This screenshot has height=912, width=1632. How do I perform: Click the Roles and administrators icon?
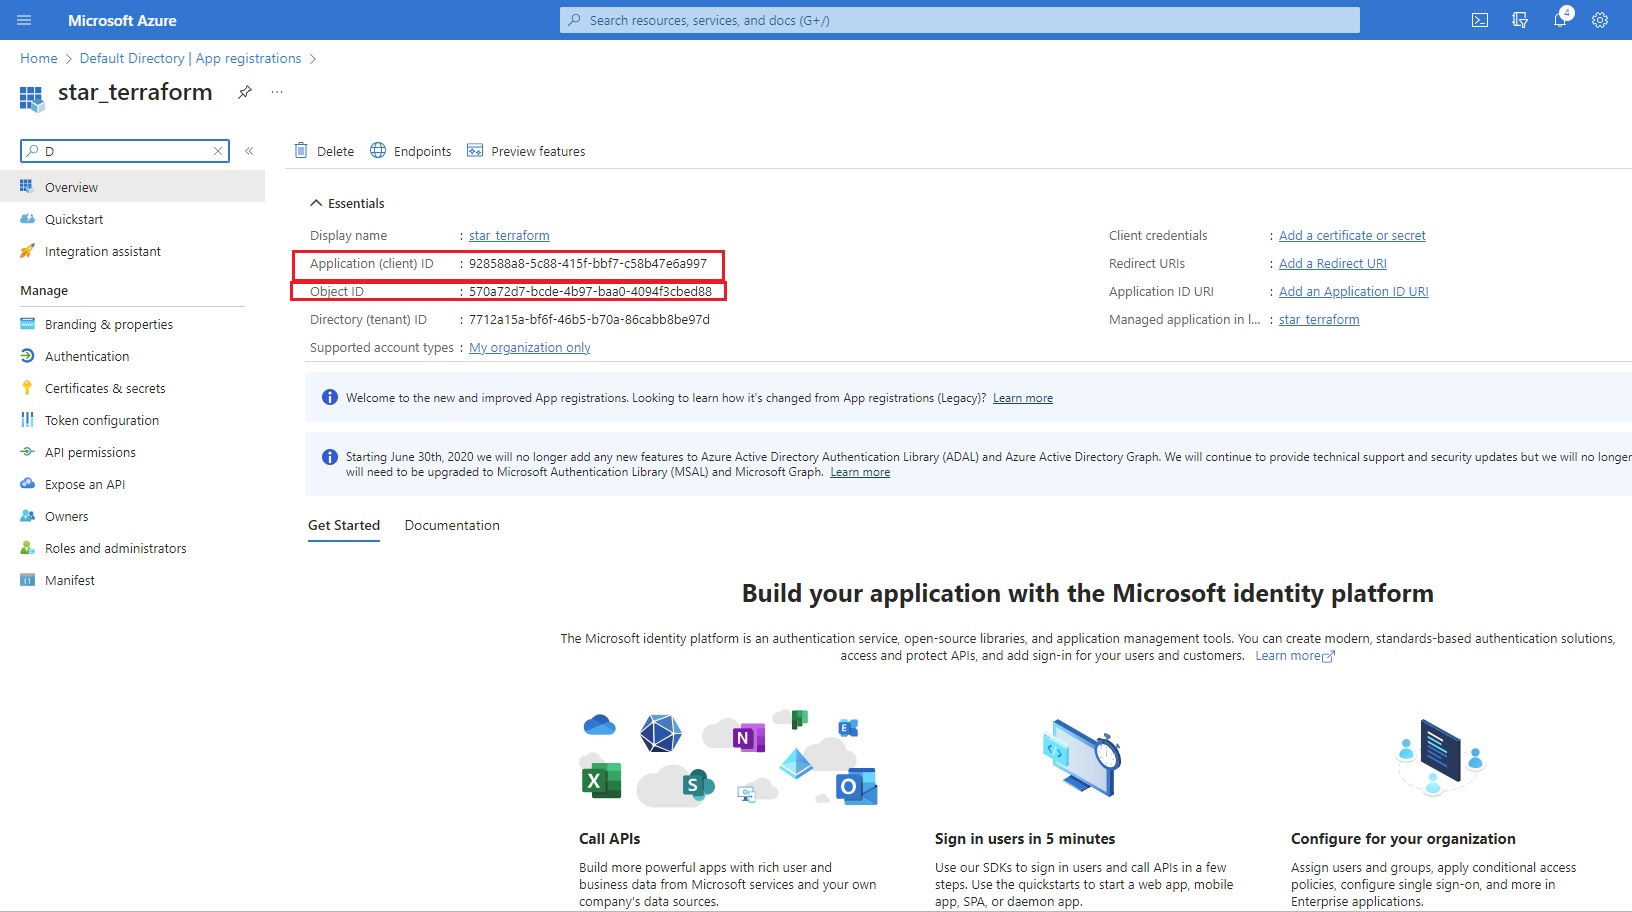point(27,548)
